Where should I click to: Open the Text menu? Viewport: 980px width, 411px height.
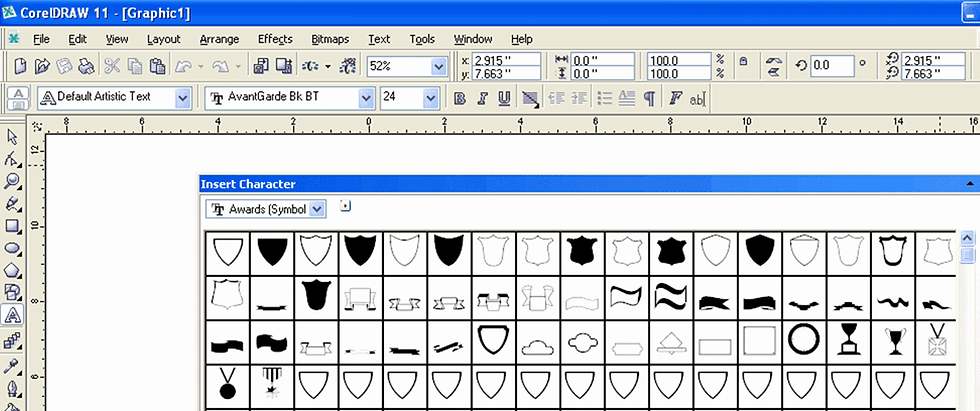tap(379, 39)
